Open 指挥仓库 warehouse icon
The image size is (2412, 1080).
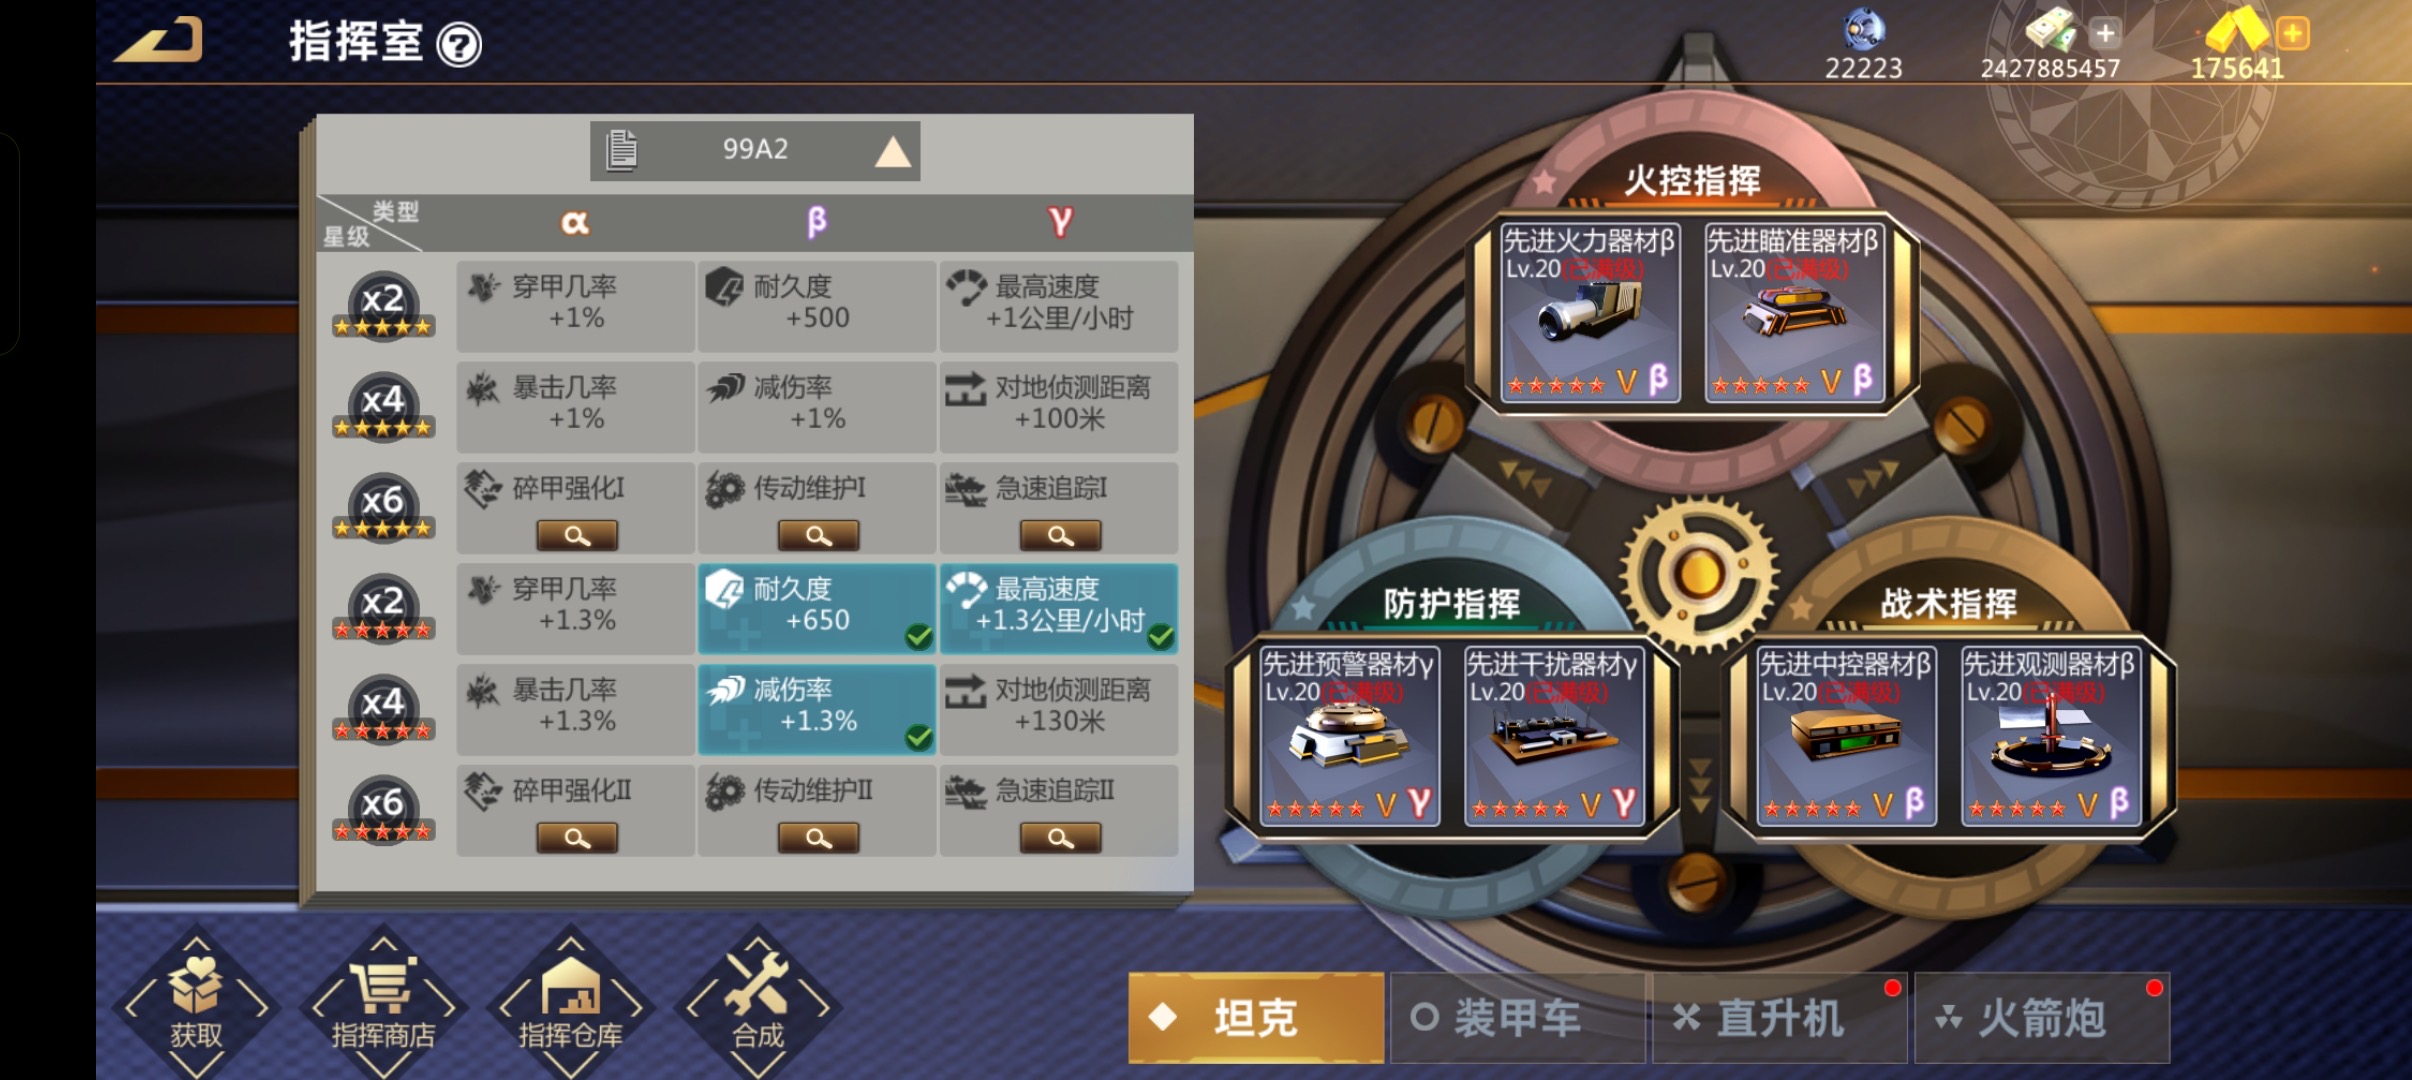(570, 1002)
